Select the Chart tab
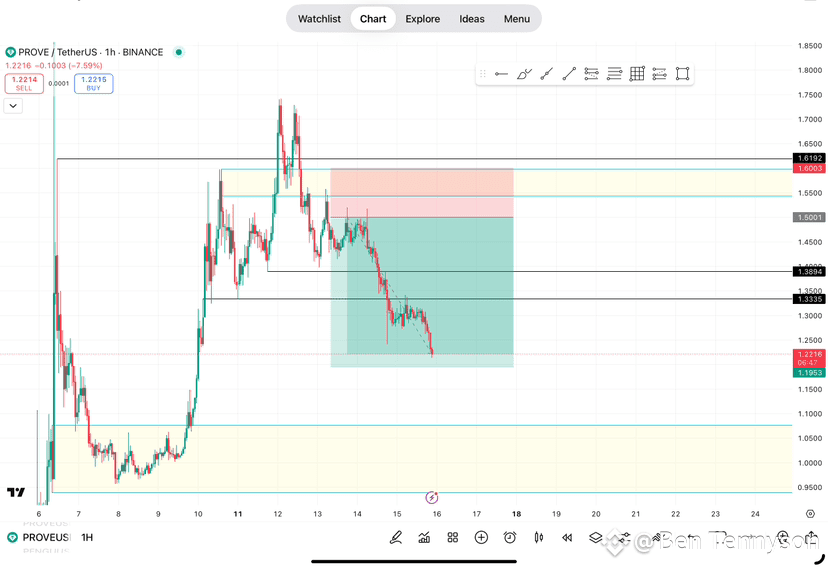The image size is (828, 568). pyautogui.click(x=373, y=18)
